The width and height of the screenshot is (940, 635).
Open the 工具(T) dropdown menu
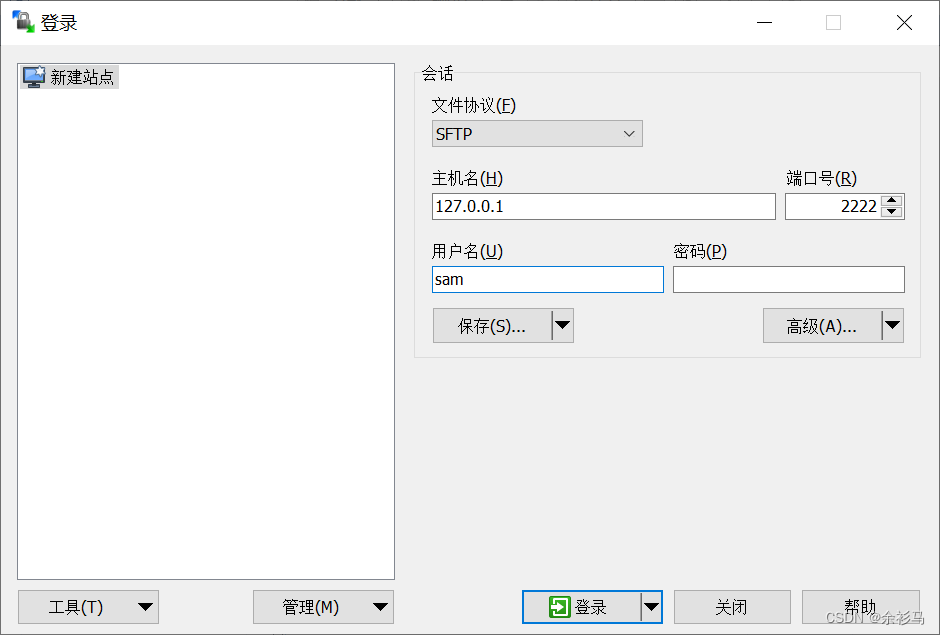coord(88,607)
